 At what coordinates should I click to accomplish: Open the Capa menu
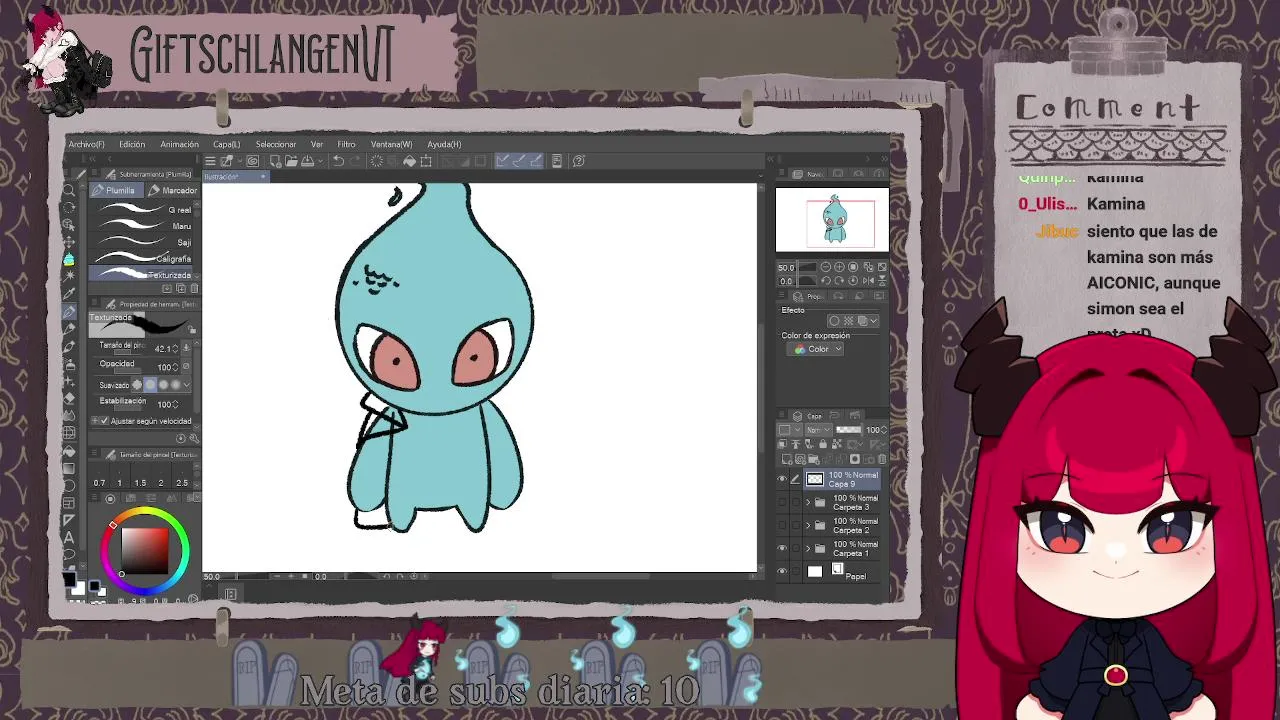coord(226,144)
